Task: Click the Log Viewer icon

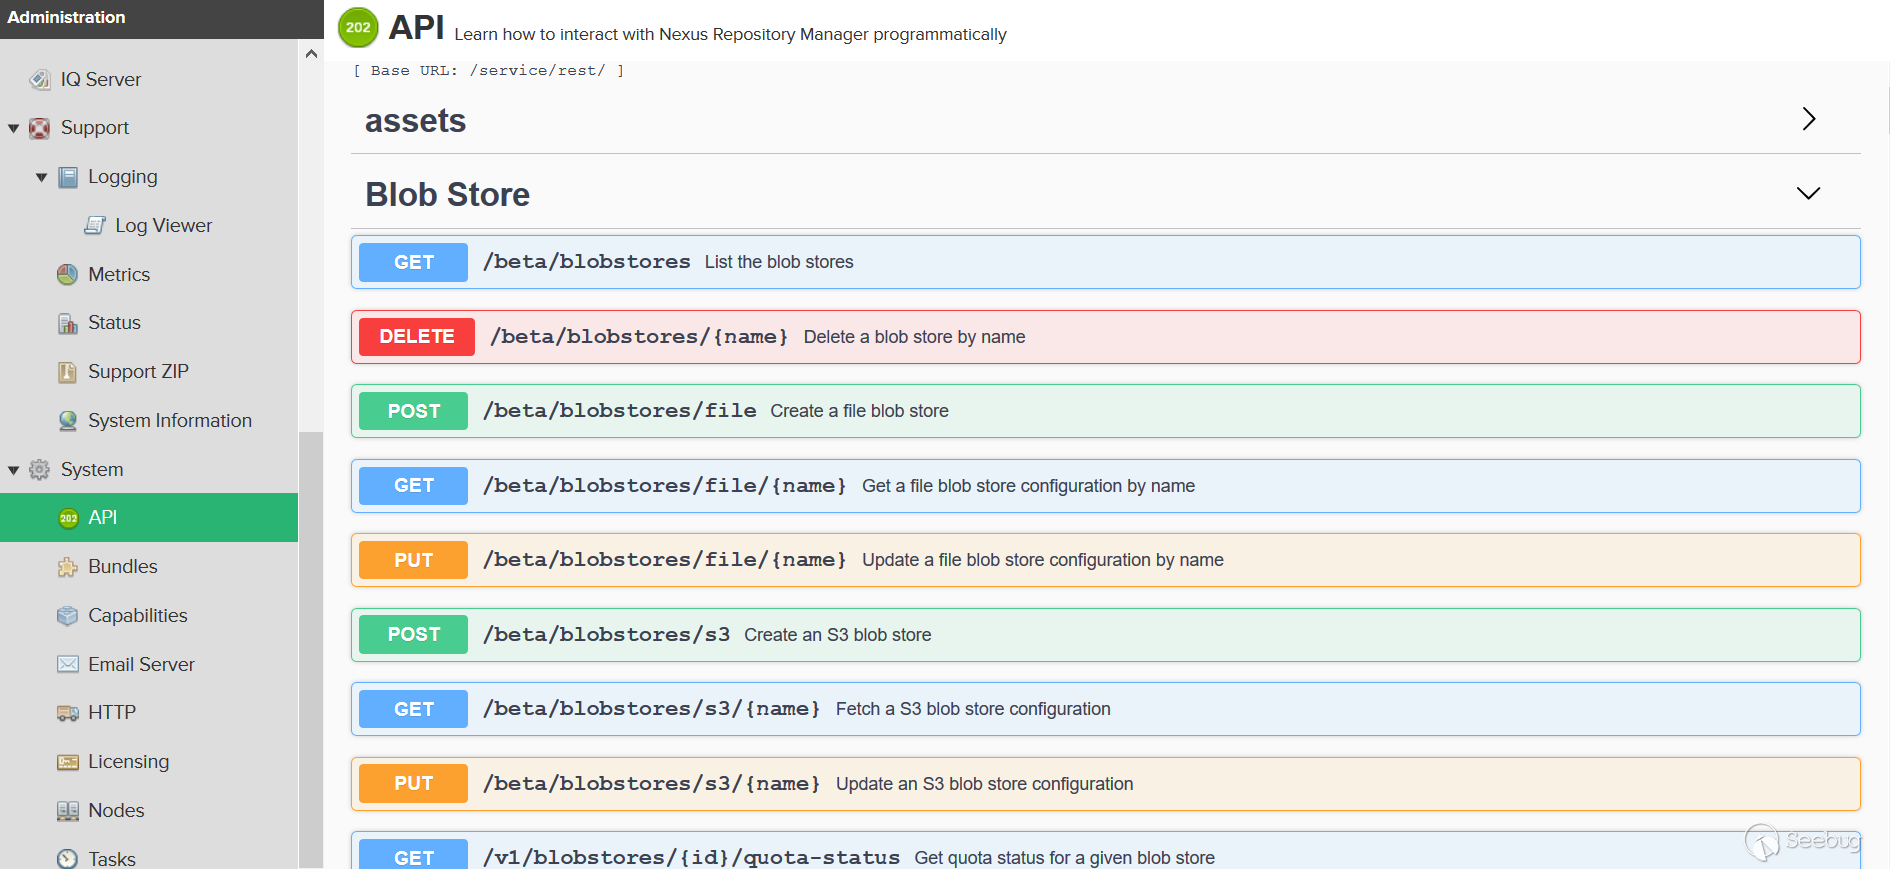Action: point(94,226)
